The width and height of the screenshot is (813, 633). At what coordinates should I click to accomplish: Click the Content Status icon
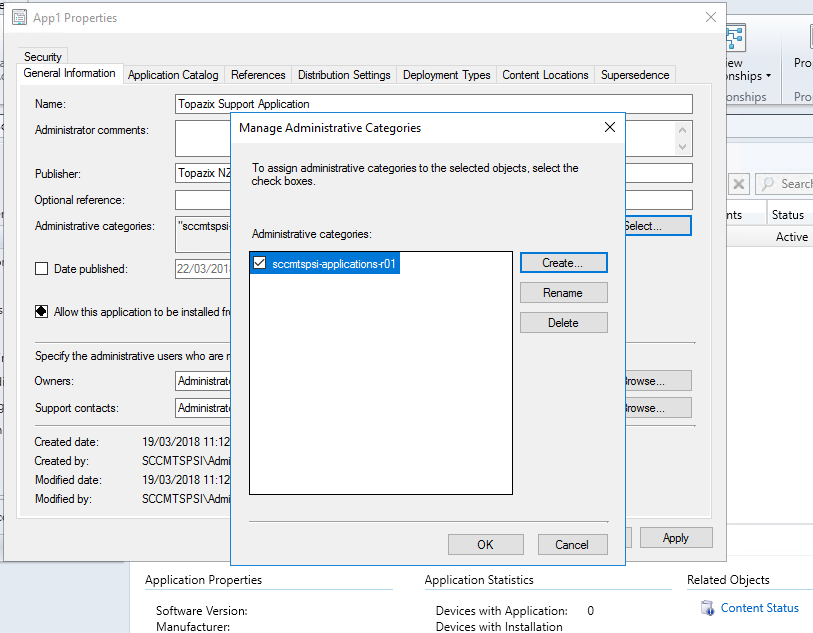[707, 608]
